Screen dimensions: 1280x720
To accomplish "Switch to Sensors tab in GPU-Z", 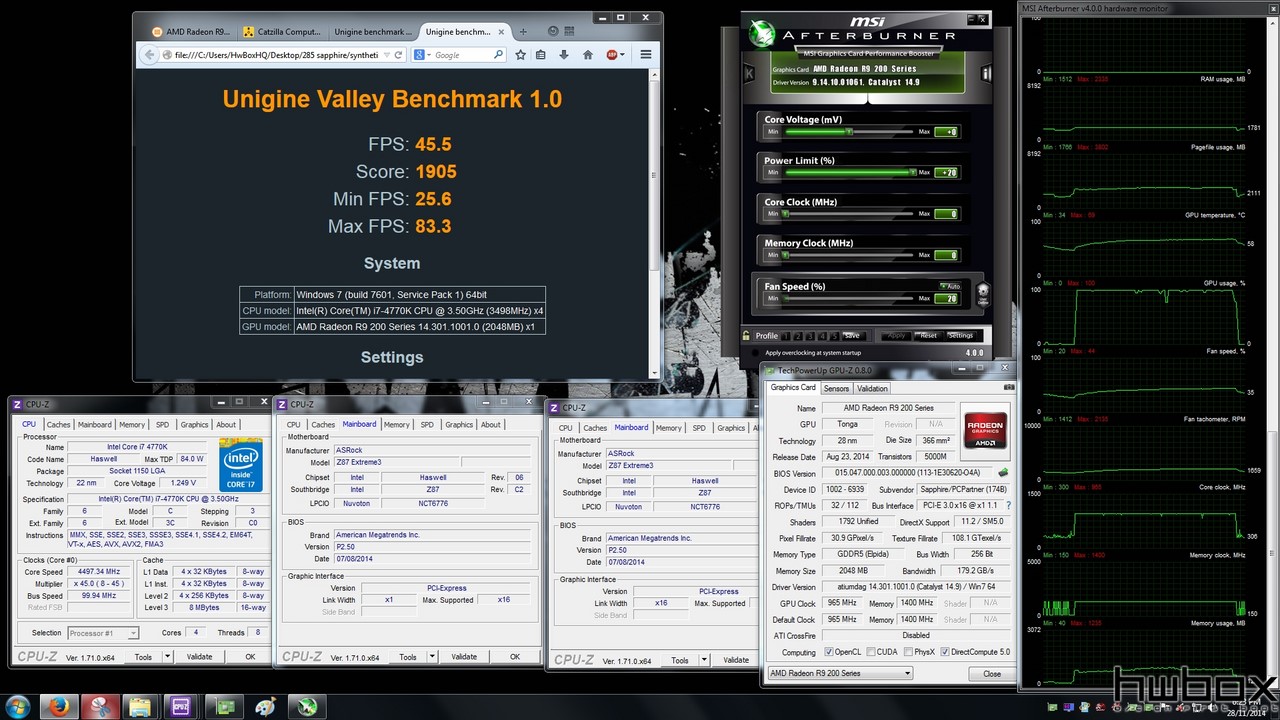I will click(836, 388).
